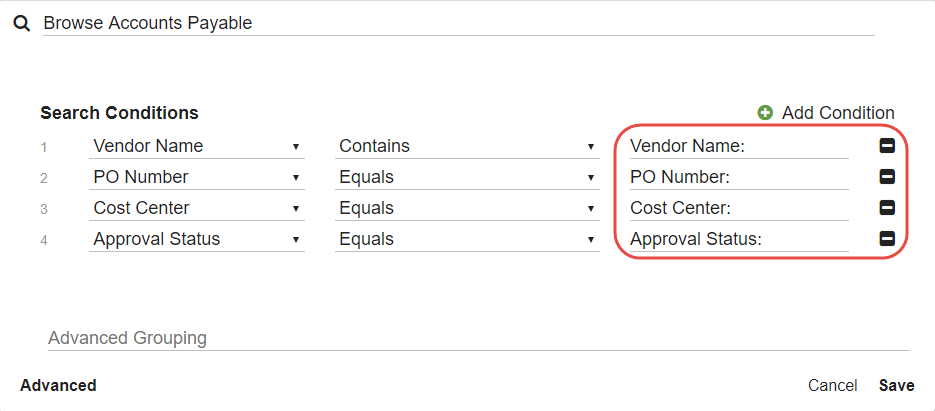Open the Contains operator dropdown

[467, 146]
